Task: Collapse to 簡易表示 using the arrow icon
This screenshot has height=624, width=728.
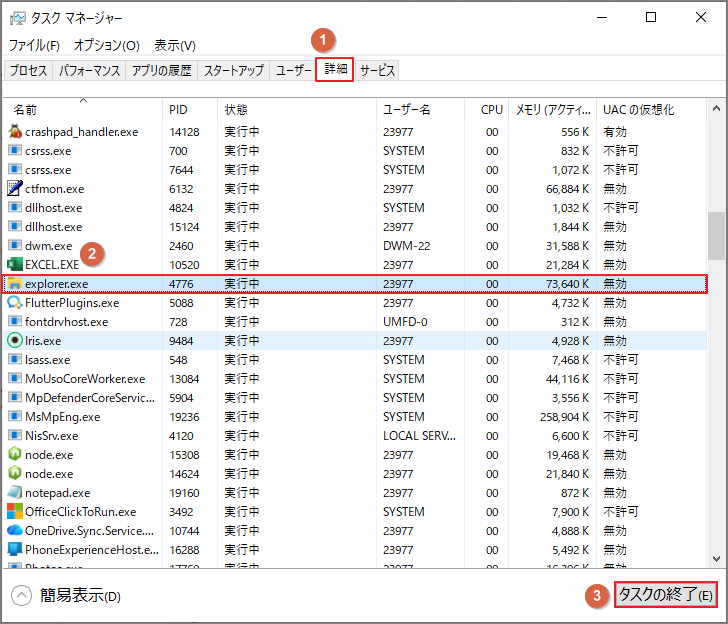Action: pos(21,595)
